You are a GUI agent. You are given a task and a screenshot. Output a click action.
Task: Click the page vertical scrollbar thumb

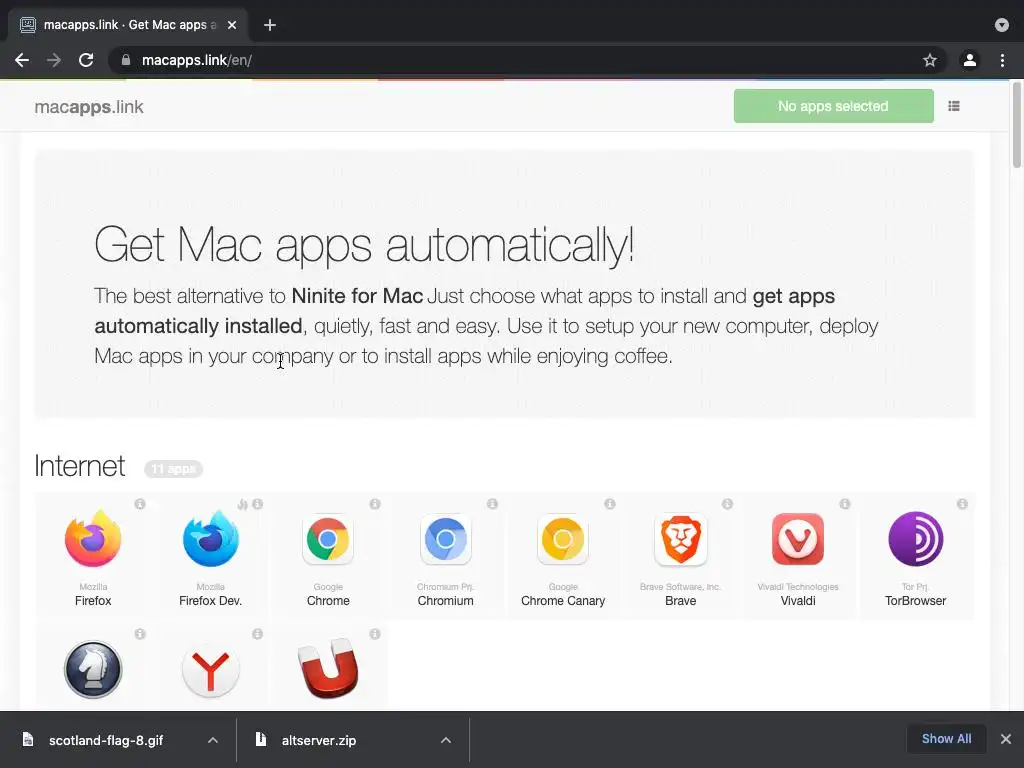(1017, 124)
